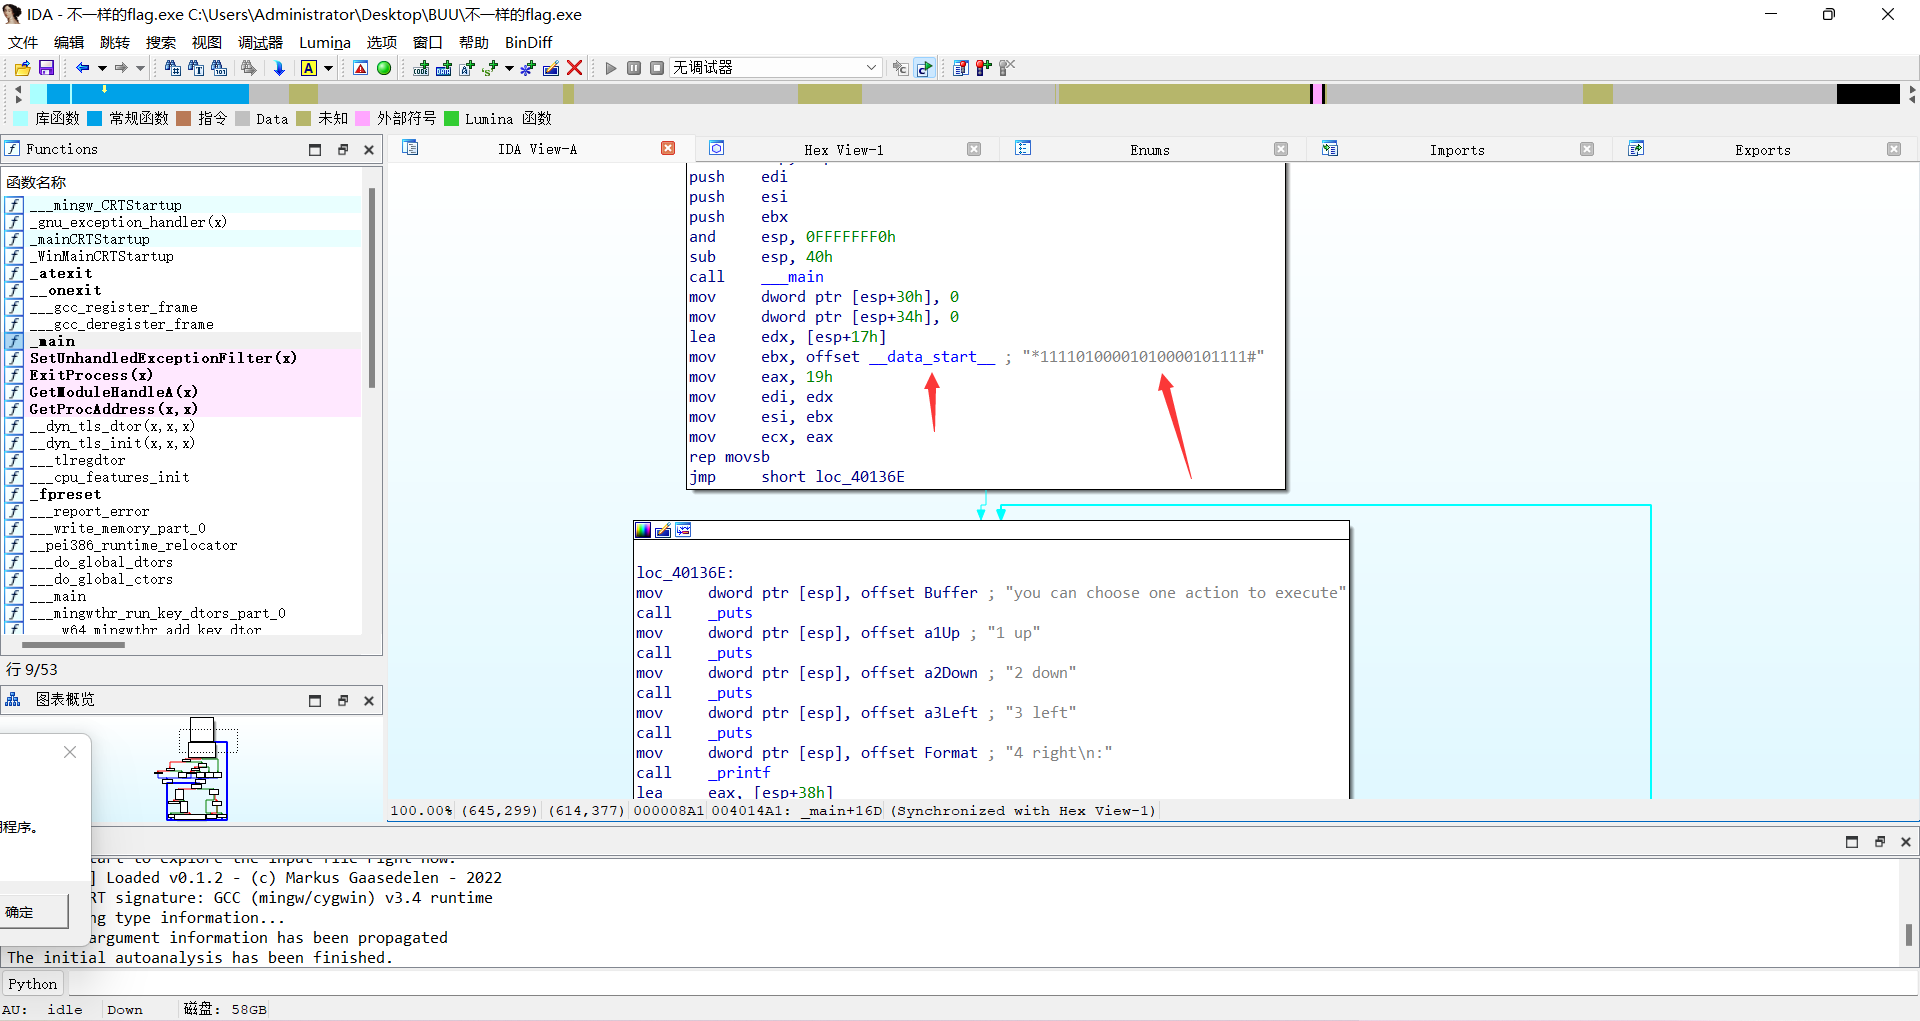Click the green circle toolbar icon

pos(383,68)
